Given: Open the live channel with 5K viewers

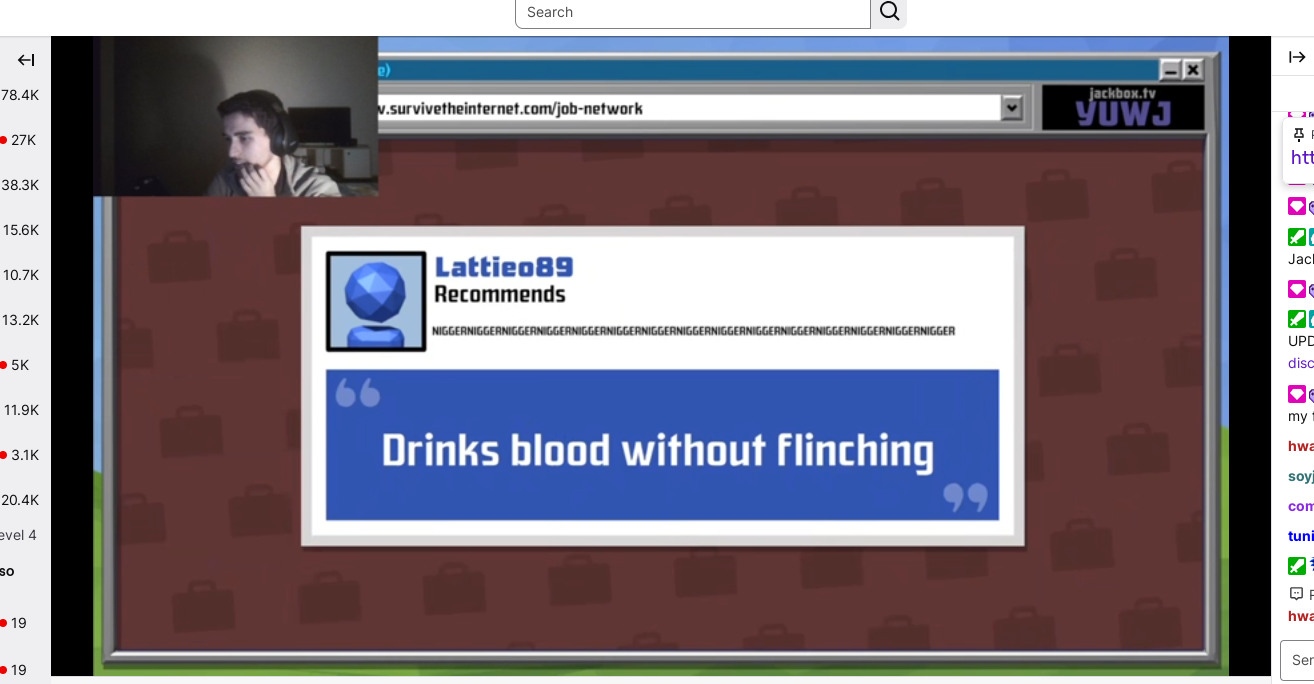Looking at the screenshot, I should 15,365.
